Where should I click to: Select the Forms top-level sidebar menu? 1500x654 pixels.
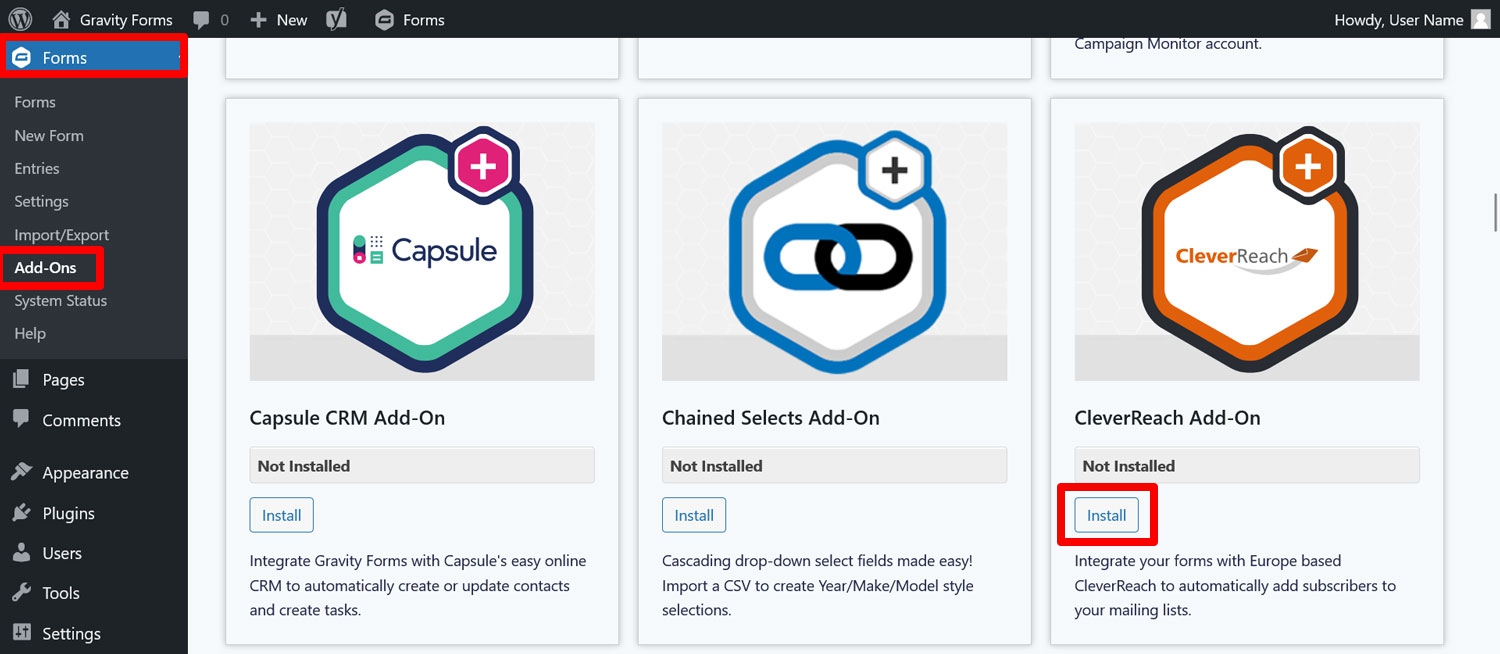pos(94,58)
